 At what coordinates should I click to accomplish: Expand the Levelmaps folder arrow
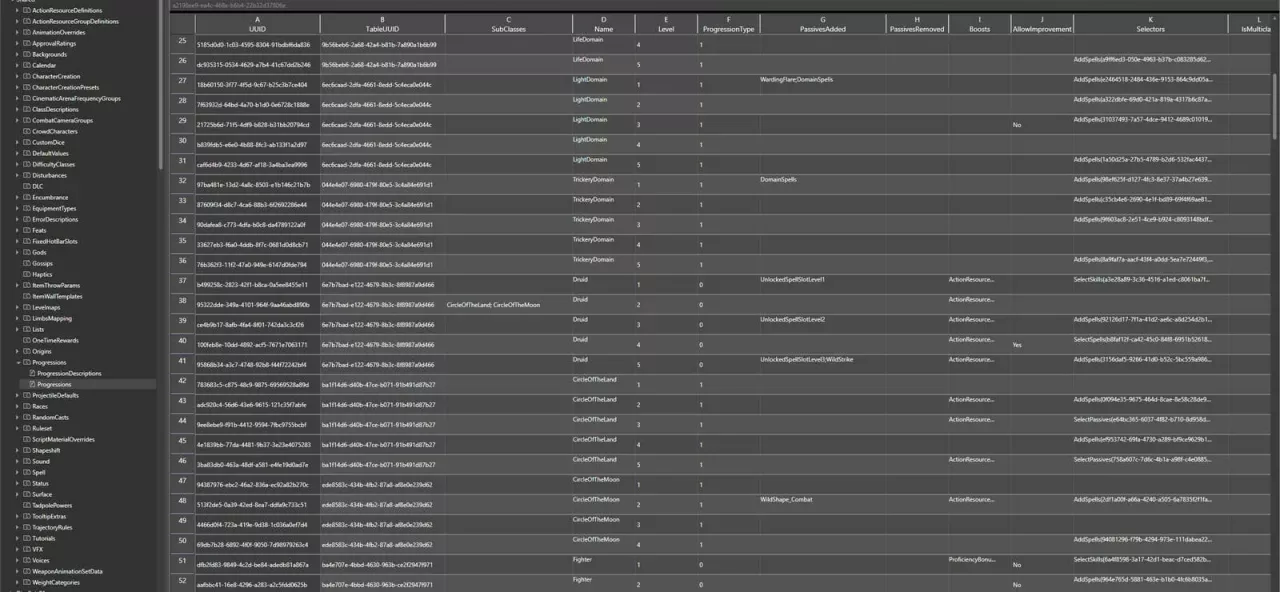pos(17,307)
